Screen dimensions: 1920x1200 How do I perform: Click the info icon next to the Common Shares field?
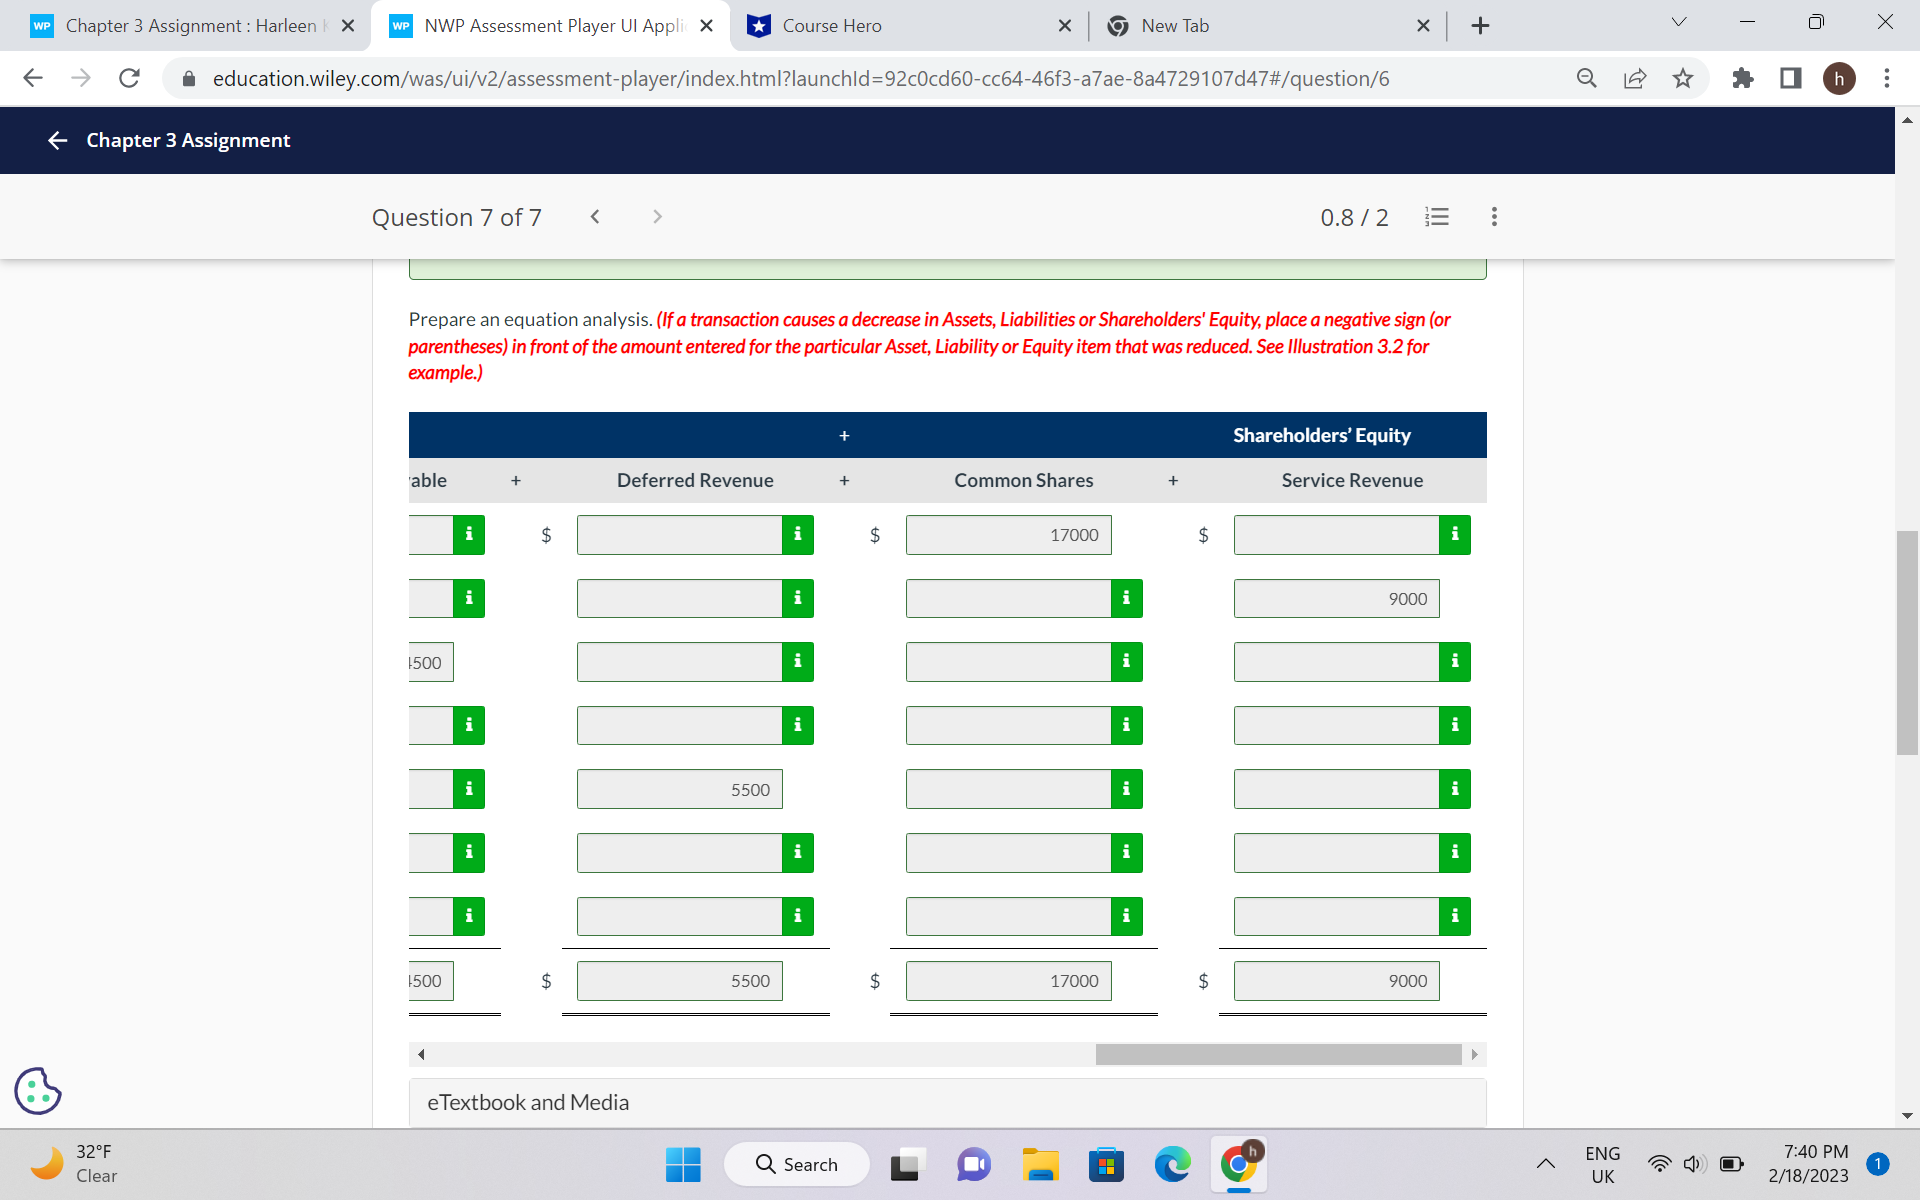coord(1126,598)
